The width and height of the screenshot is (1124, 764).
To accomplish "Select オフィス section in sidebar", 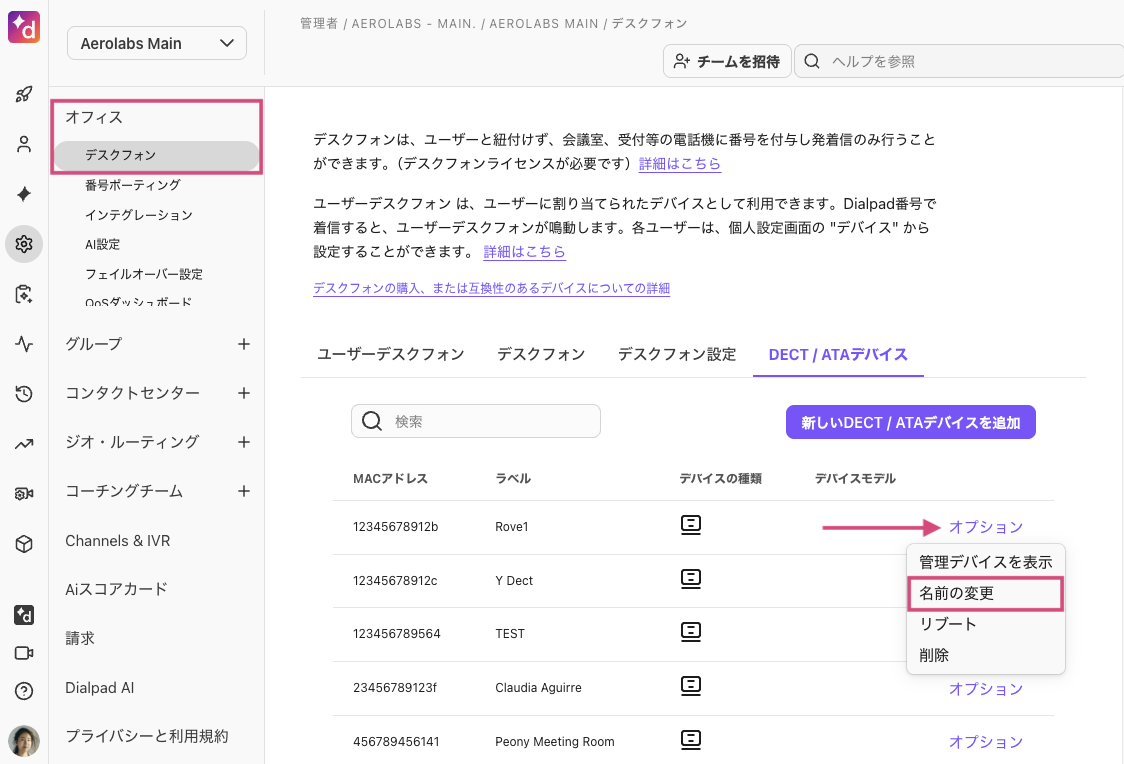I will point(94,118).
